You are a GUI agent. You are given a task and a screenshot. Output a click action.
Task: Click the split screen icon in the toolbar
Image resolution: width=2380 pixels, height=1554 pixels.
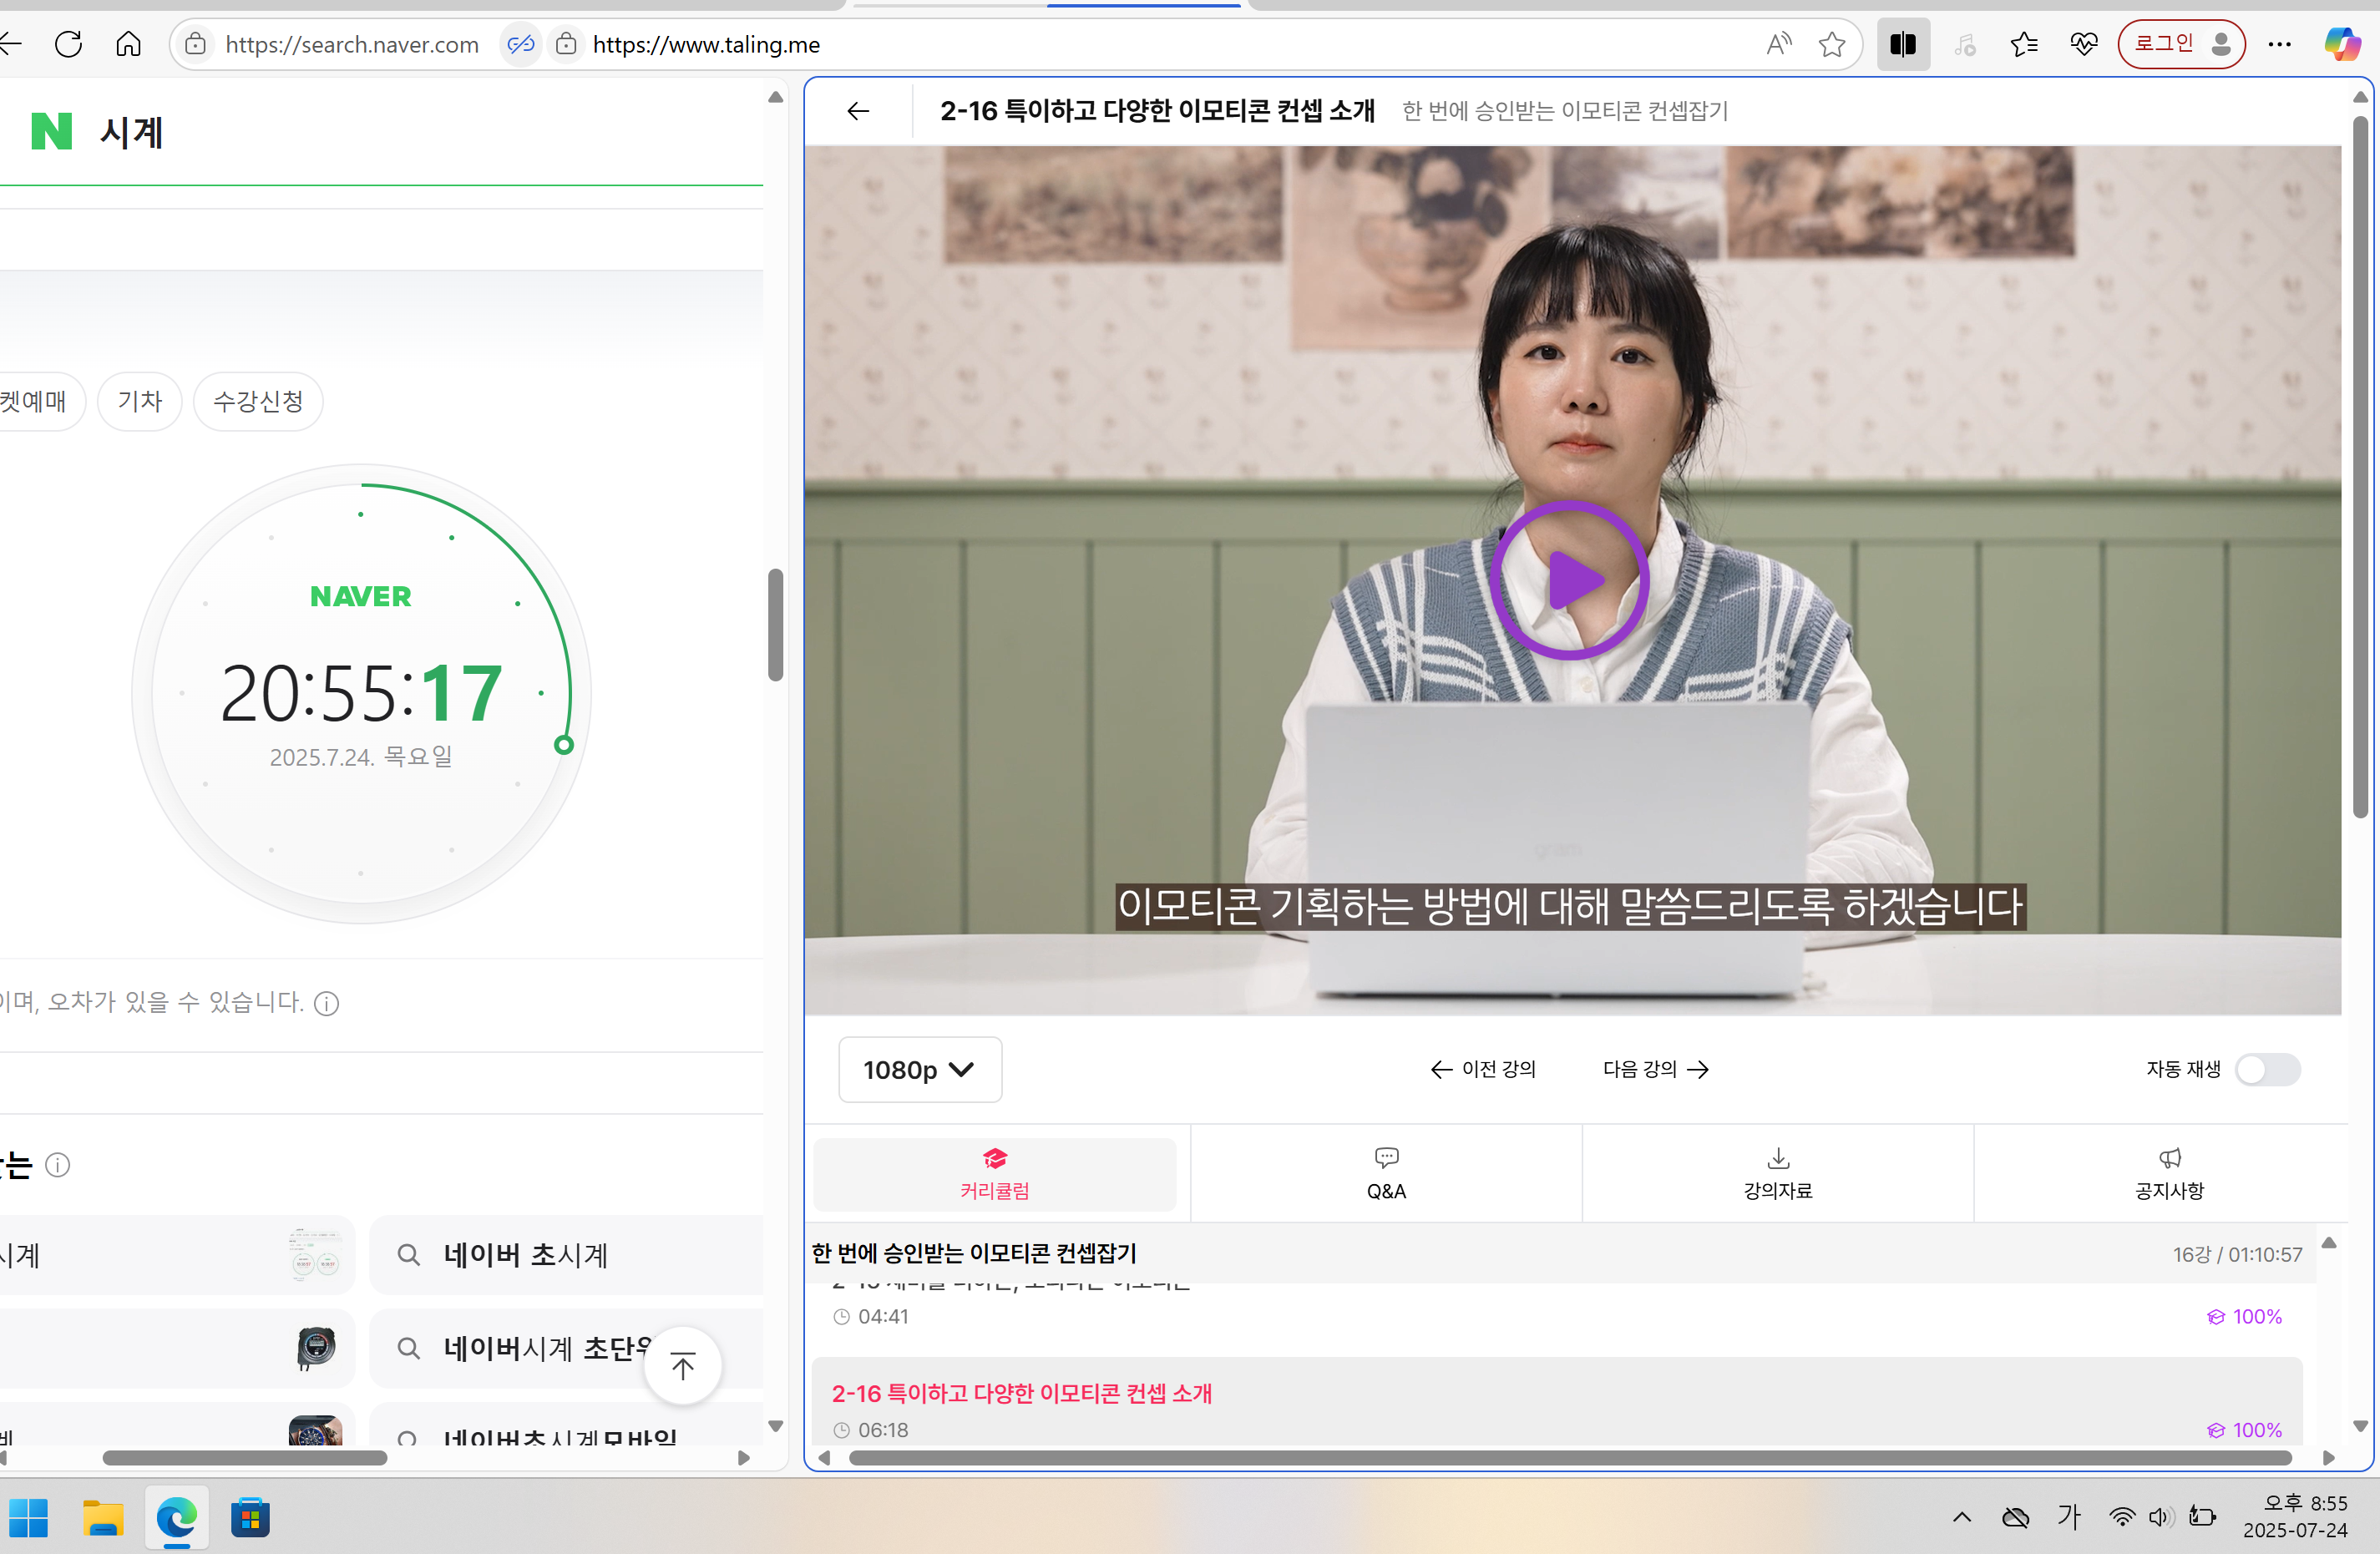[x=1902, y=44]
